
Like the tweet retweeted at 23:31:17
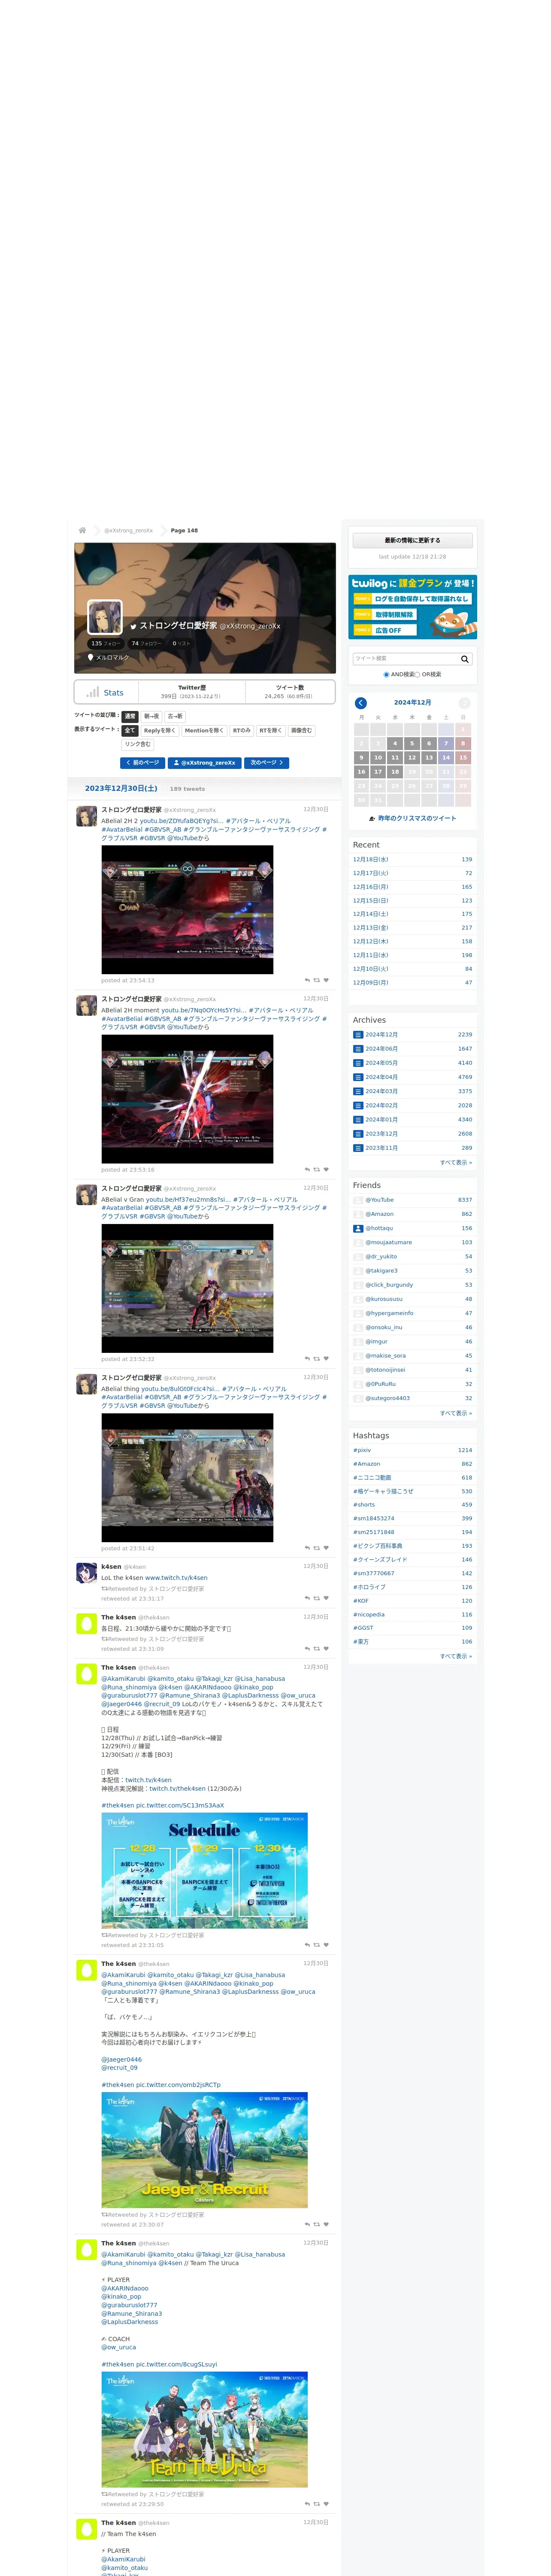(x=326, y=1598)
